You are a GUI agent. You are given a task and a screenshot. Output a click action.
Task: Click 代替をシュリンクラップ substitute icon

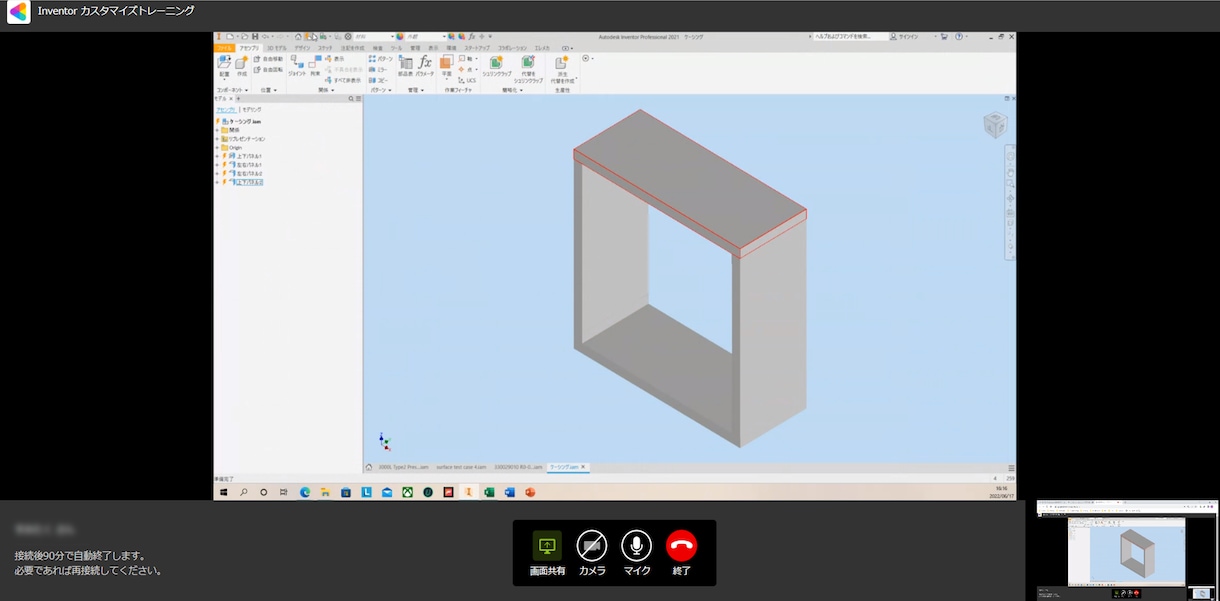point(528,63)
